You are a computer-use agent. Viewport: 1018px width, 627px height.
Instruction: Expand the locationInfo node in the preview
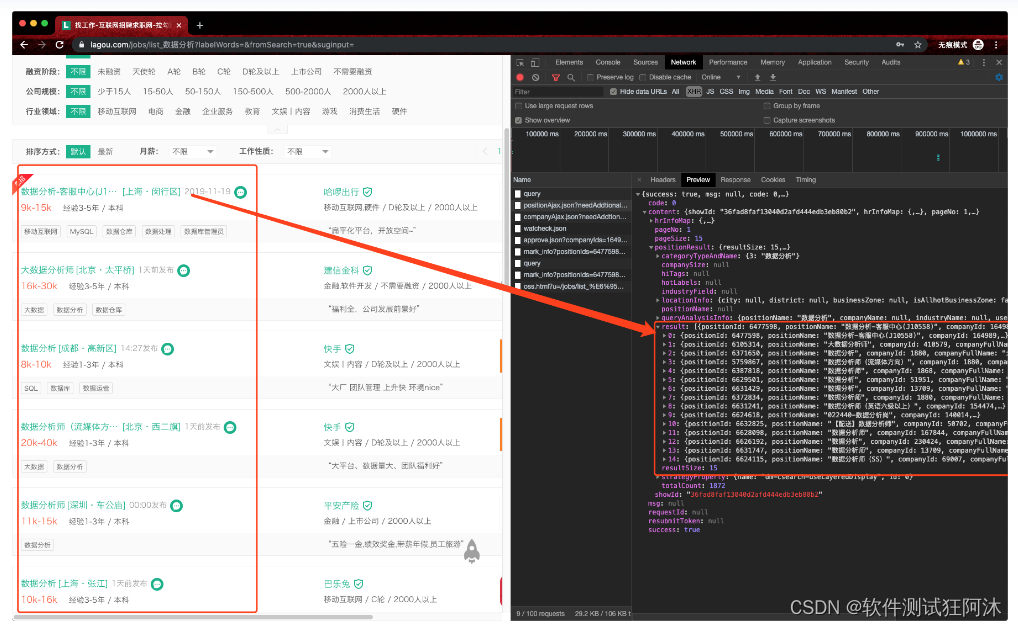(x=656, y=299)
